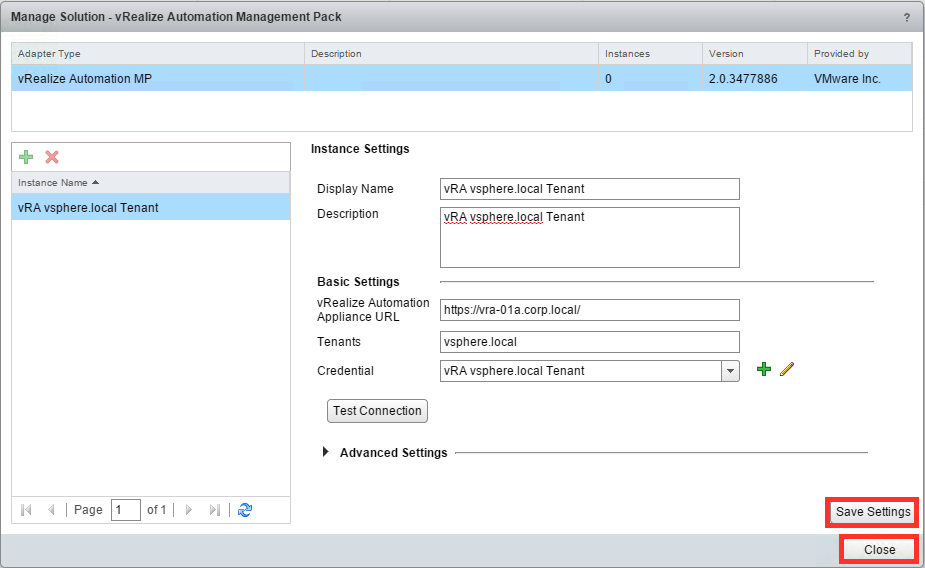Open the Credential dropdown arrow

pyautogui.click(x=730, y=371)
